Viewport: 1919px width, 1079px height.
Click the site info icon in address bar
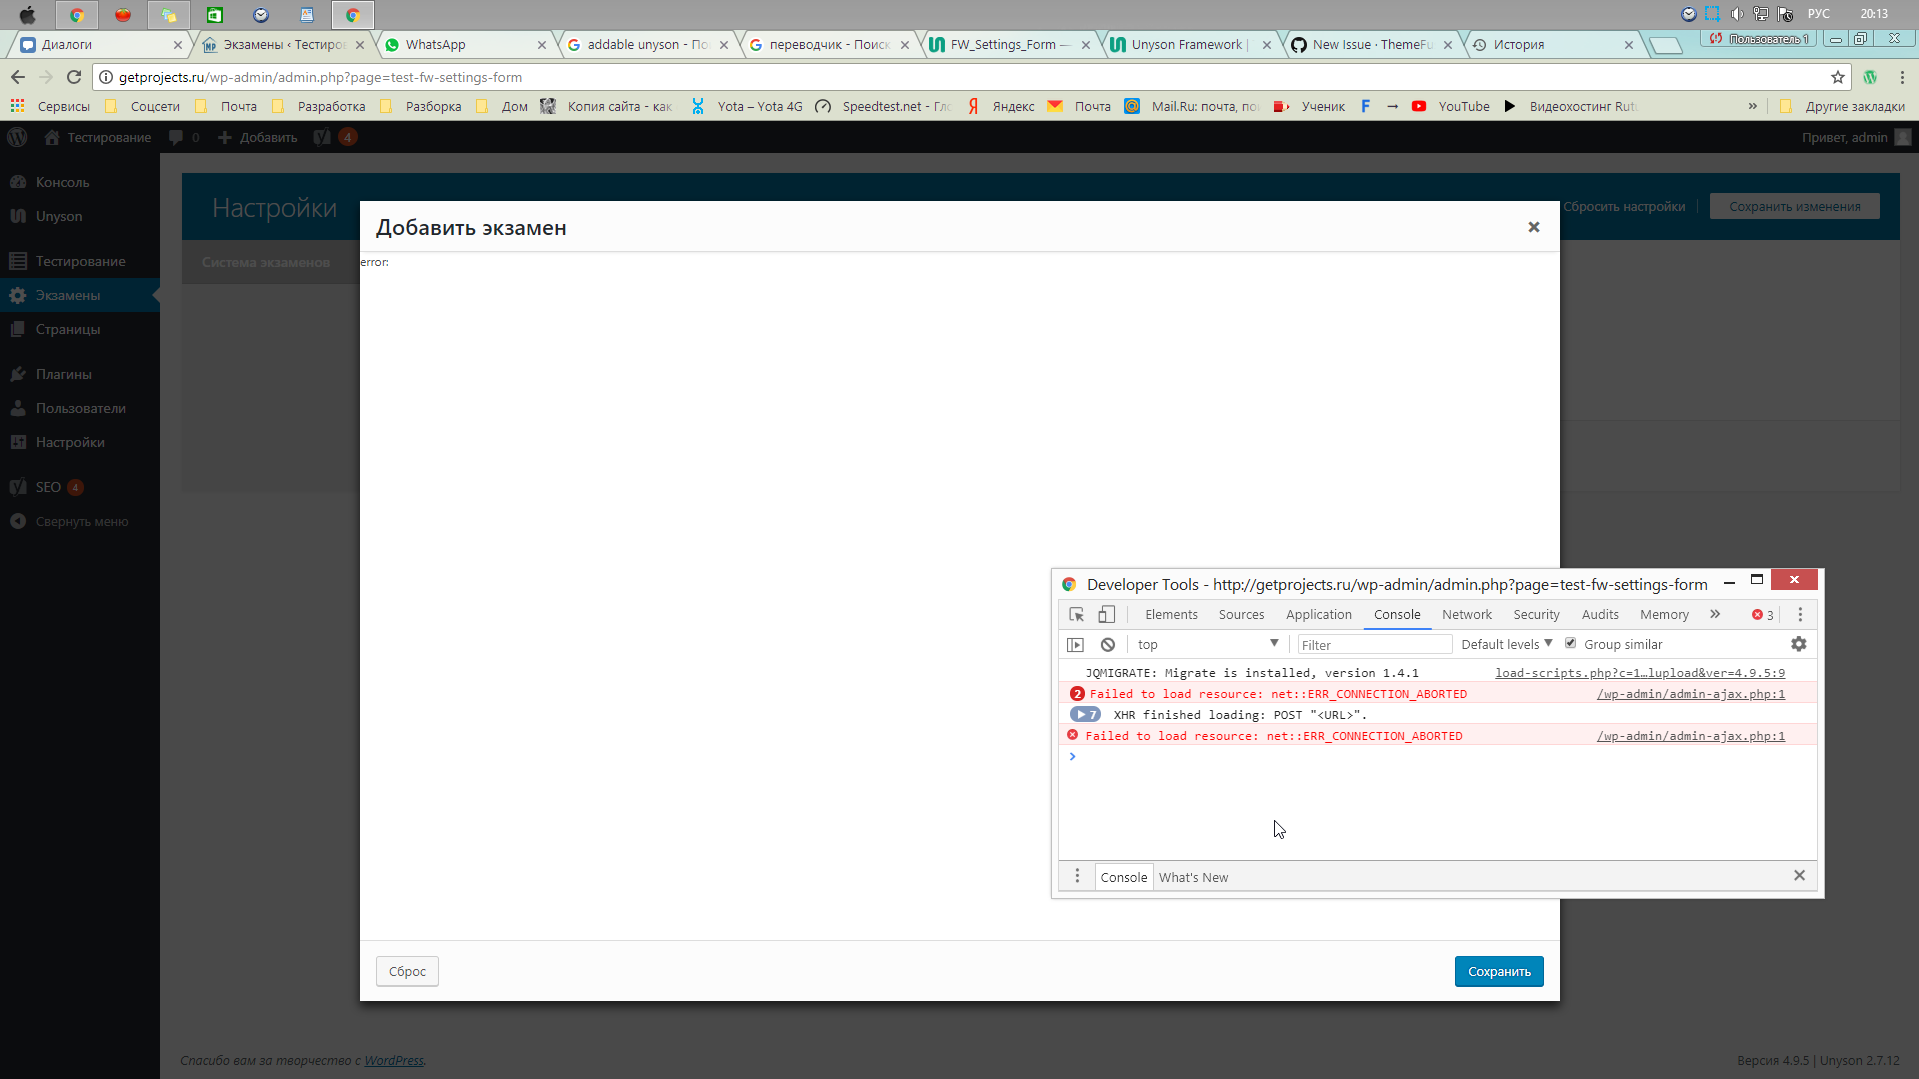tap(106, 77)
